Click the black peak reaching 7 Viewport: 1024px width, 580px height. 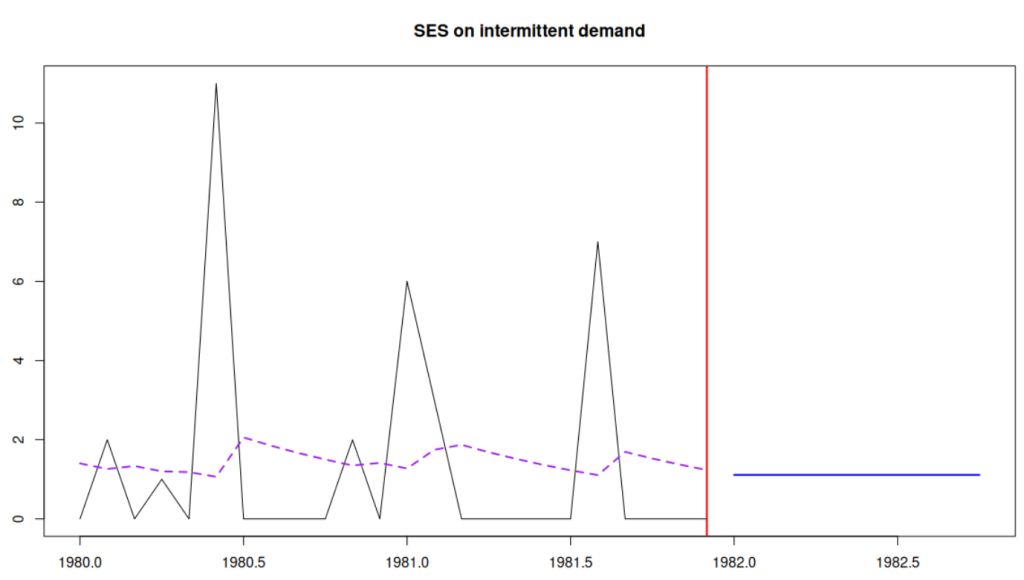point(598,244)
